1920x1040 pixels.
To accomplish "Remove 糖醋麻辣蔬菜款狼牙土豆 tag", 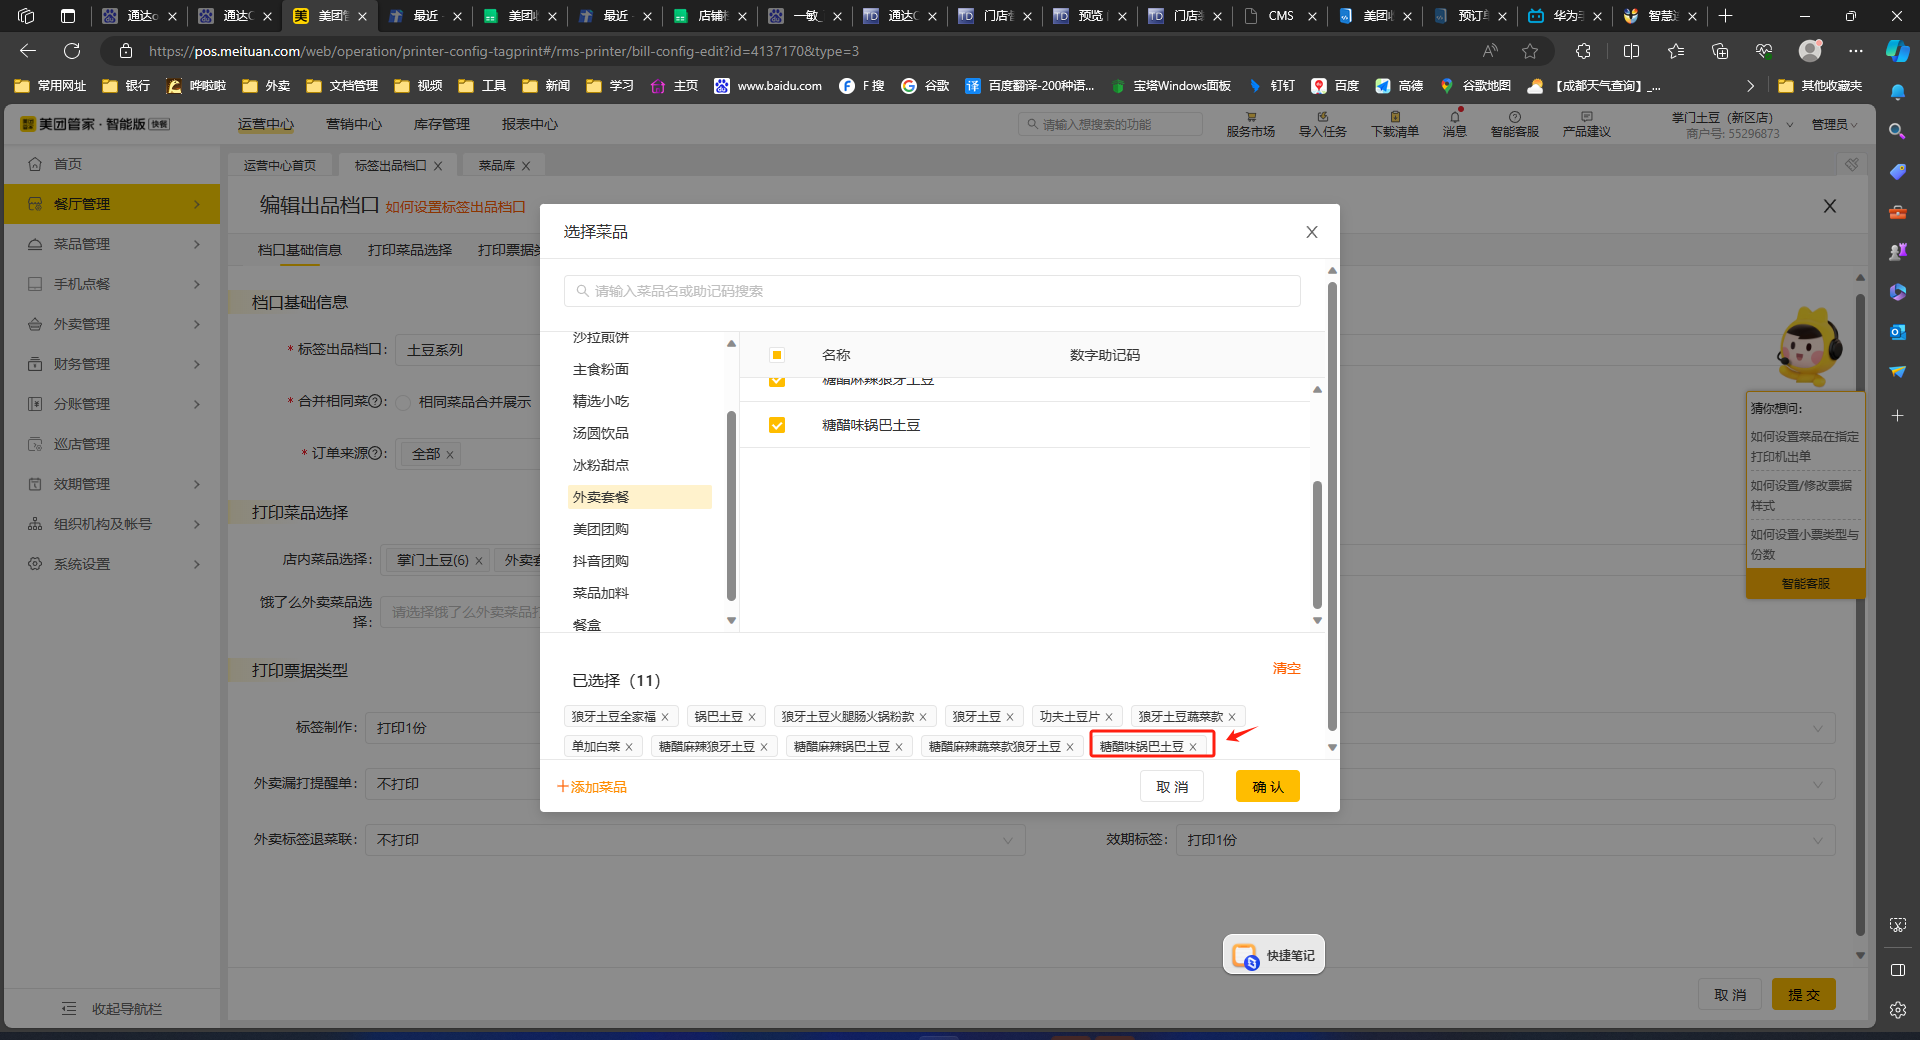I will 1070,747.
